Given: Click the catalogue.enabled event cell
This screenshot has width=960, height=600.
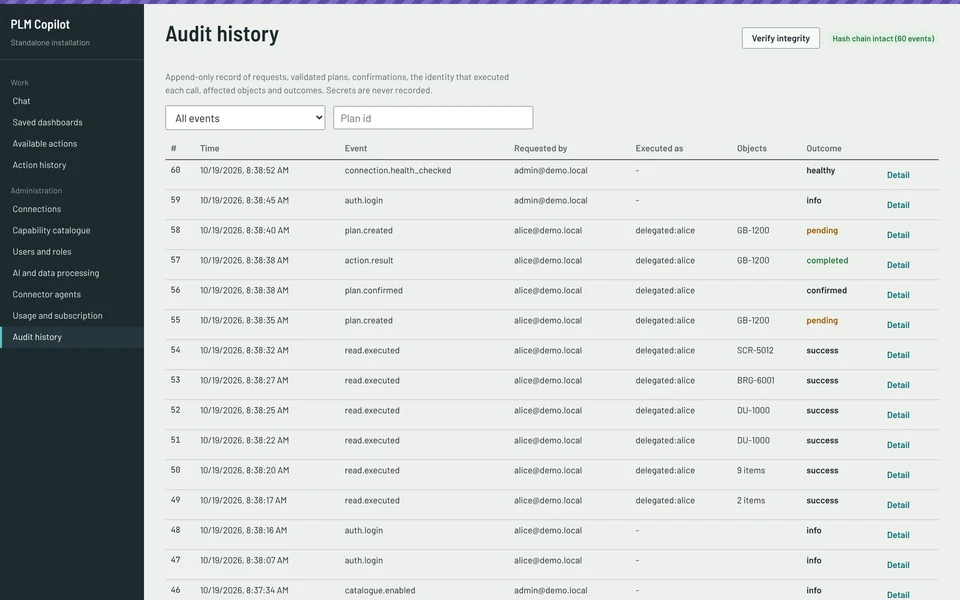Looking at the screenshot, I should coord(380,590).
